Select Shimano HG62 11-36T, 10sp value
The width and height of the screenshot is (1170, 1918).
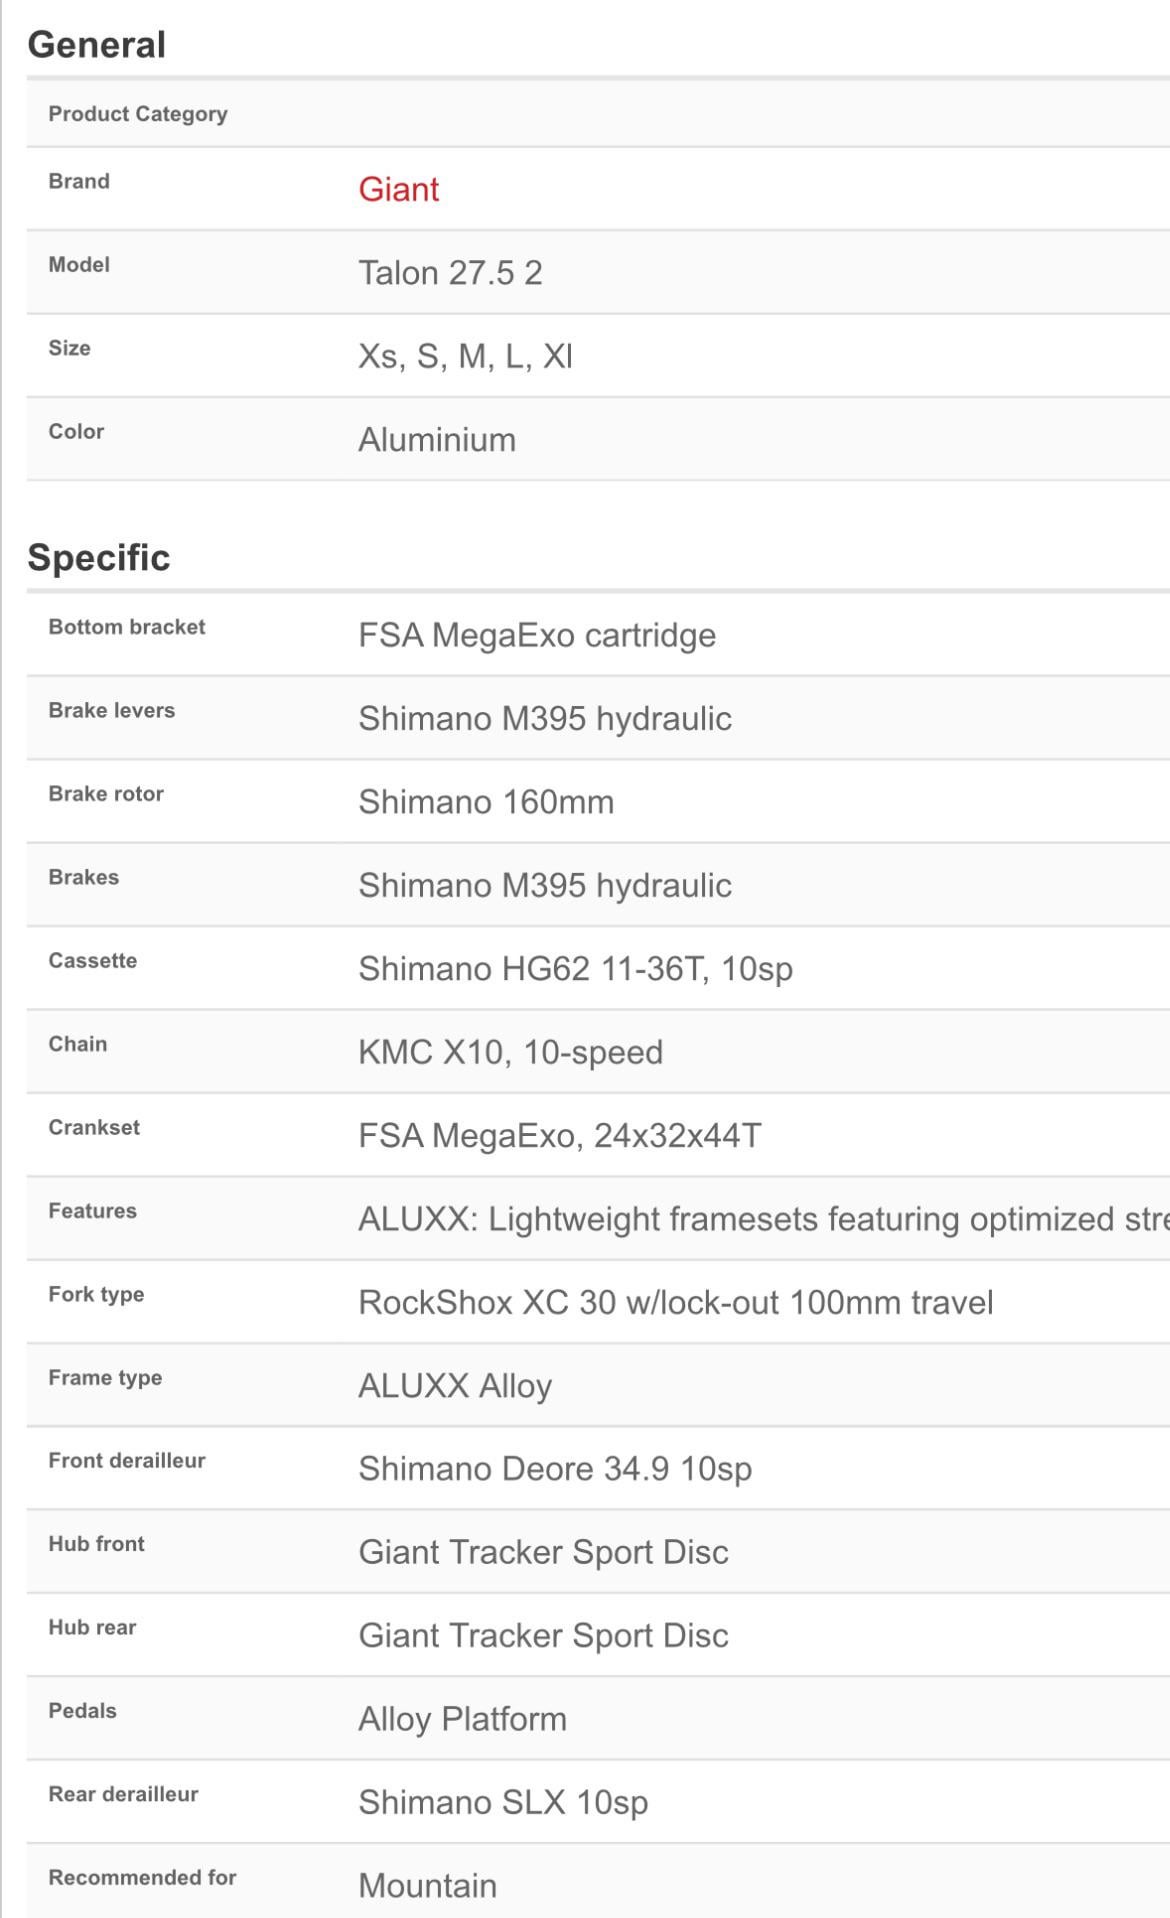click(575, 969)
